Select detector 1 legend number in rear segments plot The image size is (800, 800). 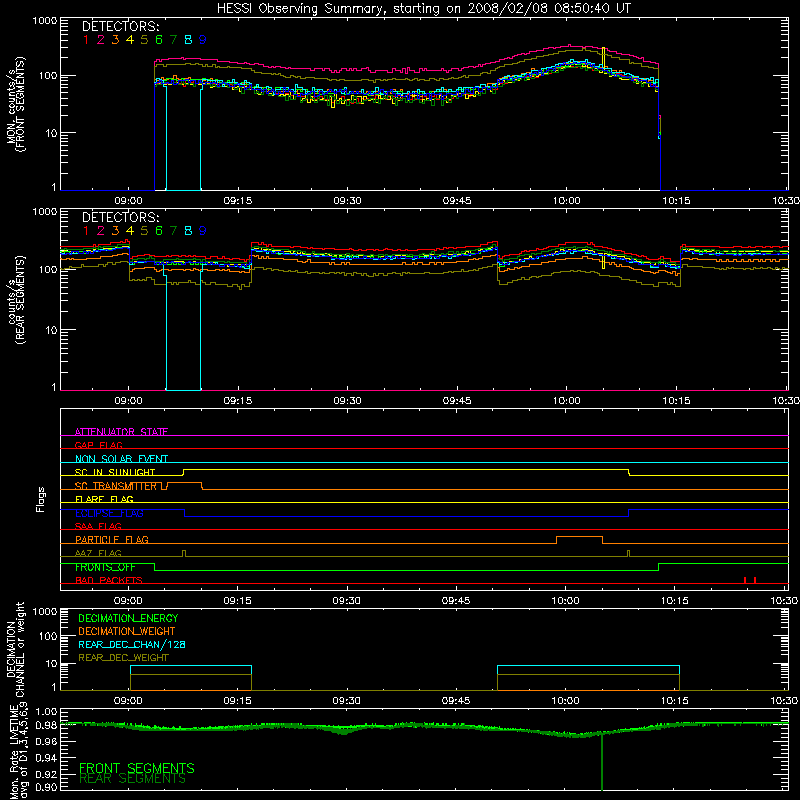click(x=86, y=231)
